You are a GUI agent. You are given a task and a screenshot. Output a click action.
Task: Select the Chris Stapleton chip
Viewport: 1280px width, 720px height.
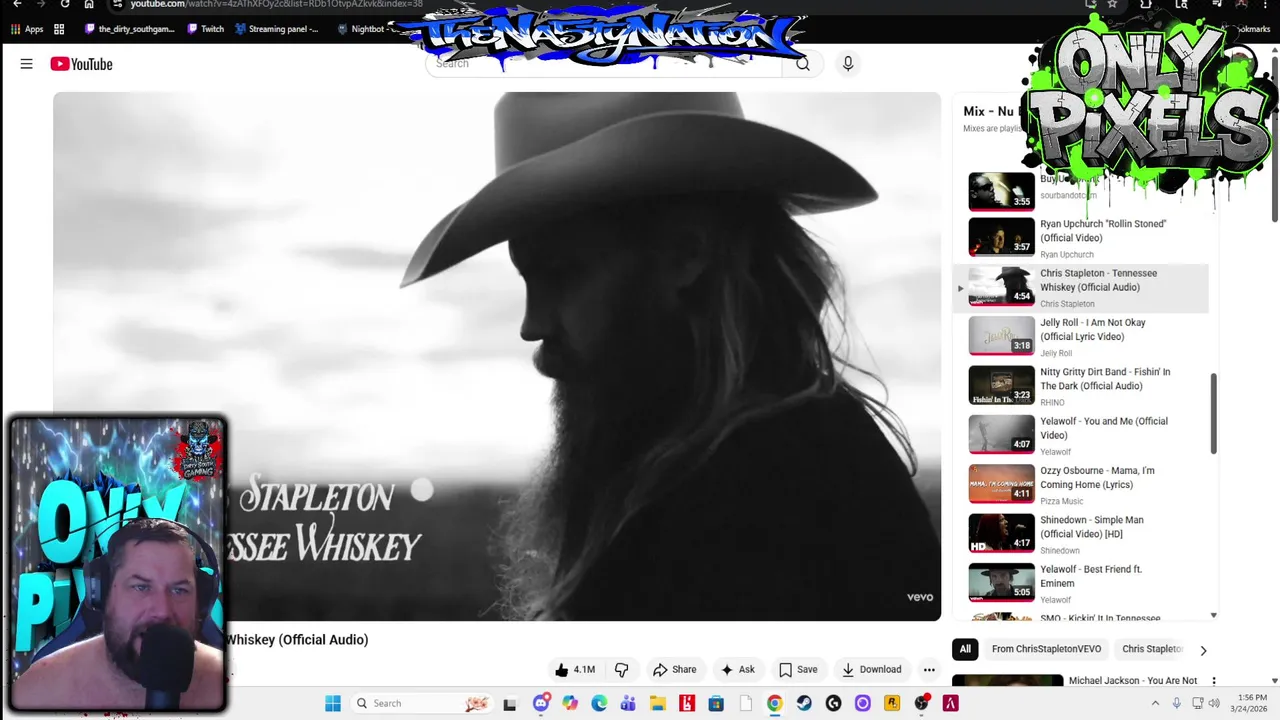click(1151, 649)
